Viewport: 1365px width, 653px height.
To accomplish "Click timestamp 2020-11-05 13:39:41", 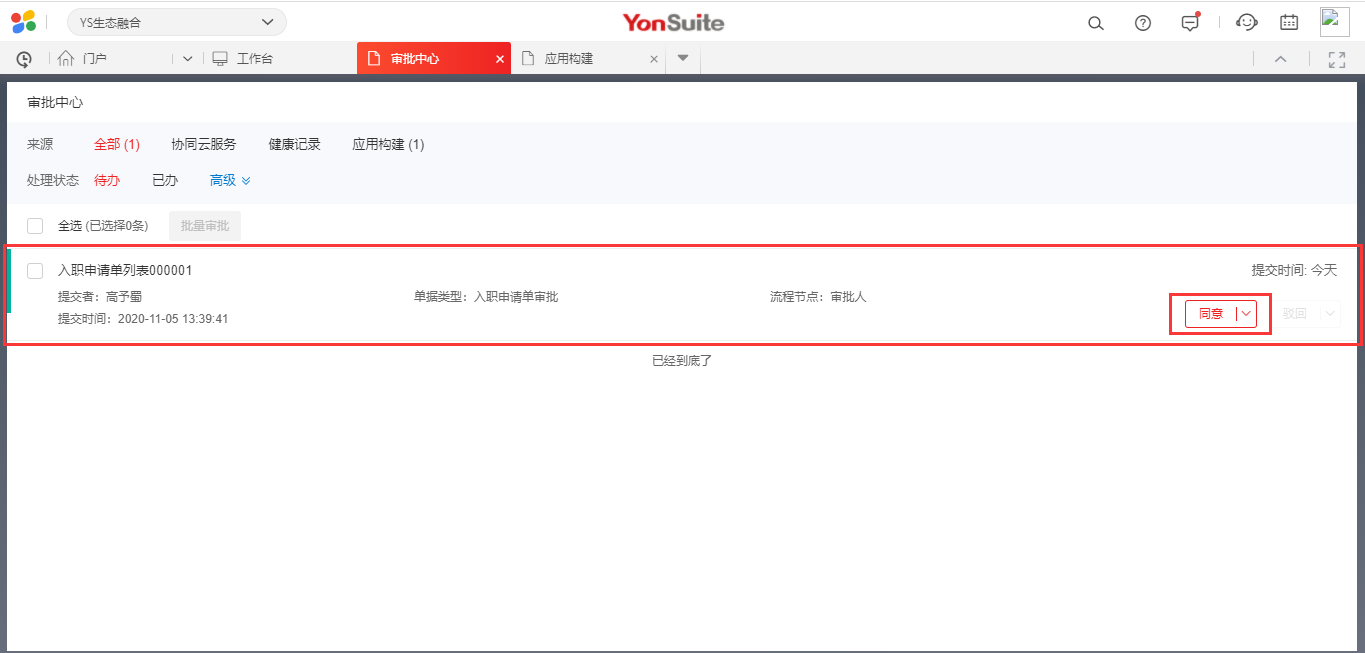I will (x=173, y=319).
